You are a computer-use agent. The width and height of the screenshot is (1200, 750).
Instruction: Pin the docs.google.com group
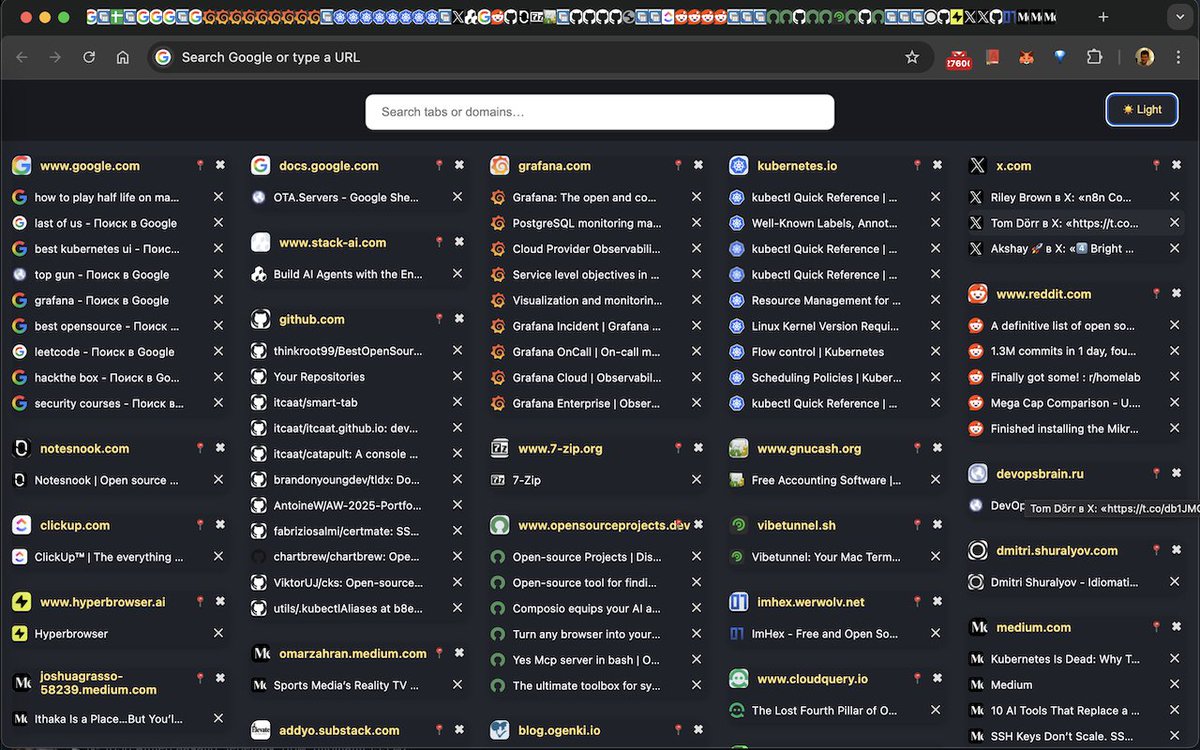point(439,165)
